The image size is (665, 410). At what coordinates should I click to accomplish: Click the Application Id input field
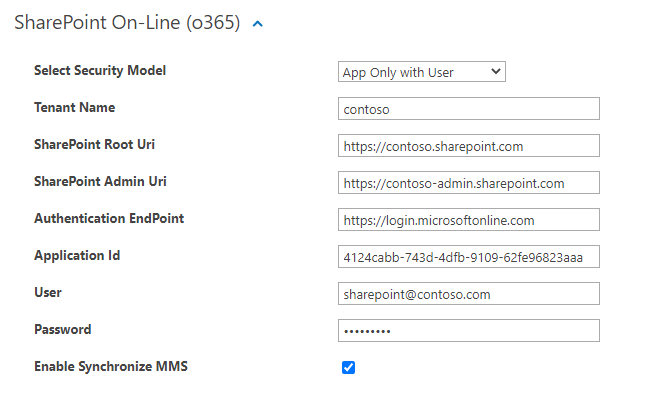468,257
